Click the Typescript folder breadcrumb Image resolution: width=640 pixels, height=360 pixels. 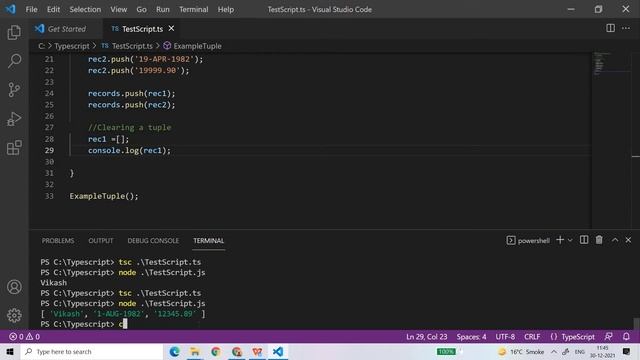tap(72, 46)
